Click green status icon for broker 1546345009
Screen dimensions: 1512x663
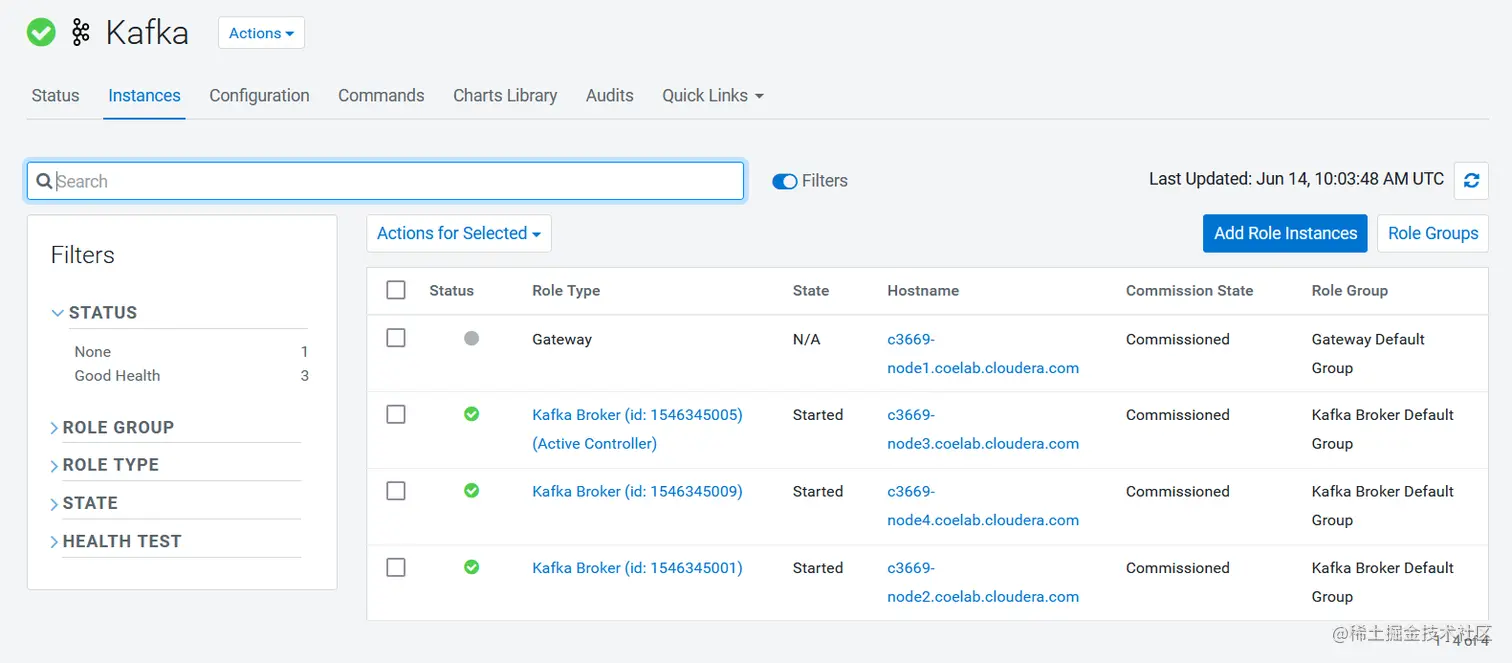[472, 490]
